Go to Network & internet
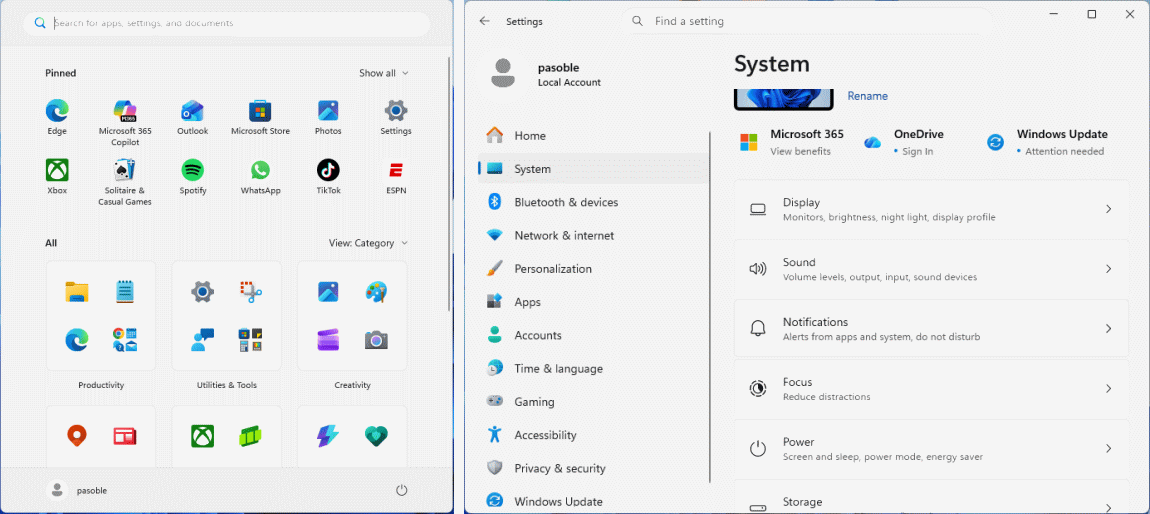Screen dimensions: 1150x514 point(593,235)
